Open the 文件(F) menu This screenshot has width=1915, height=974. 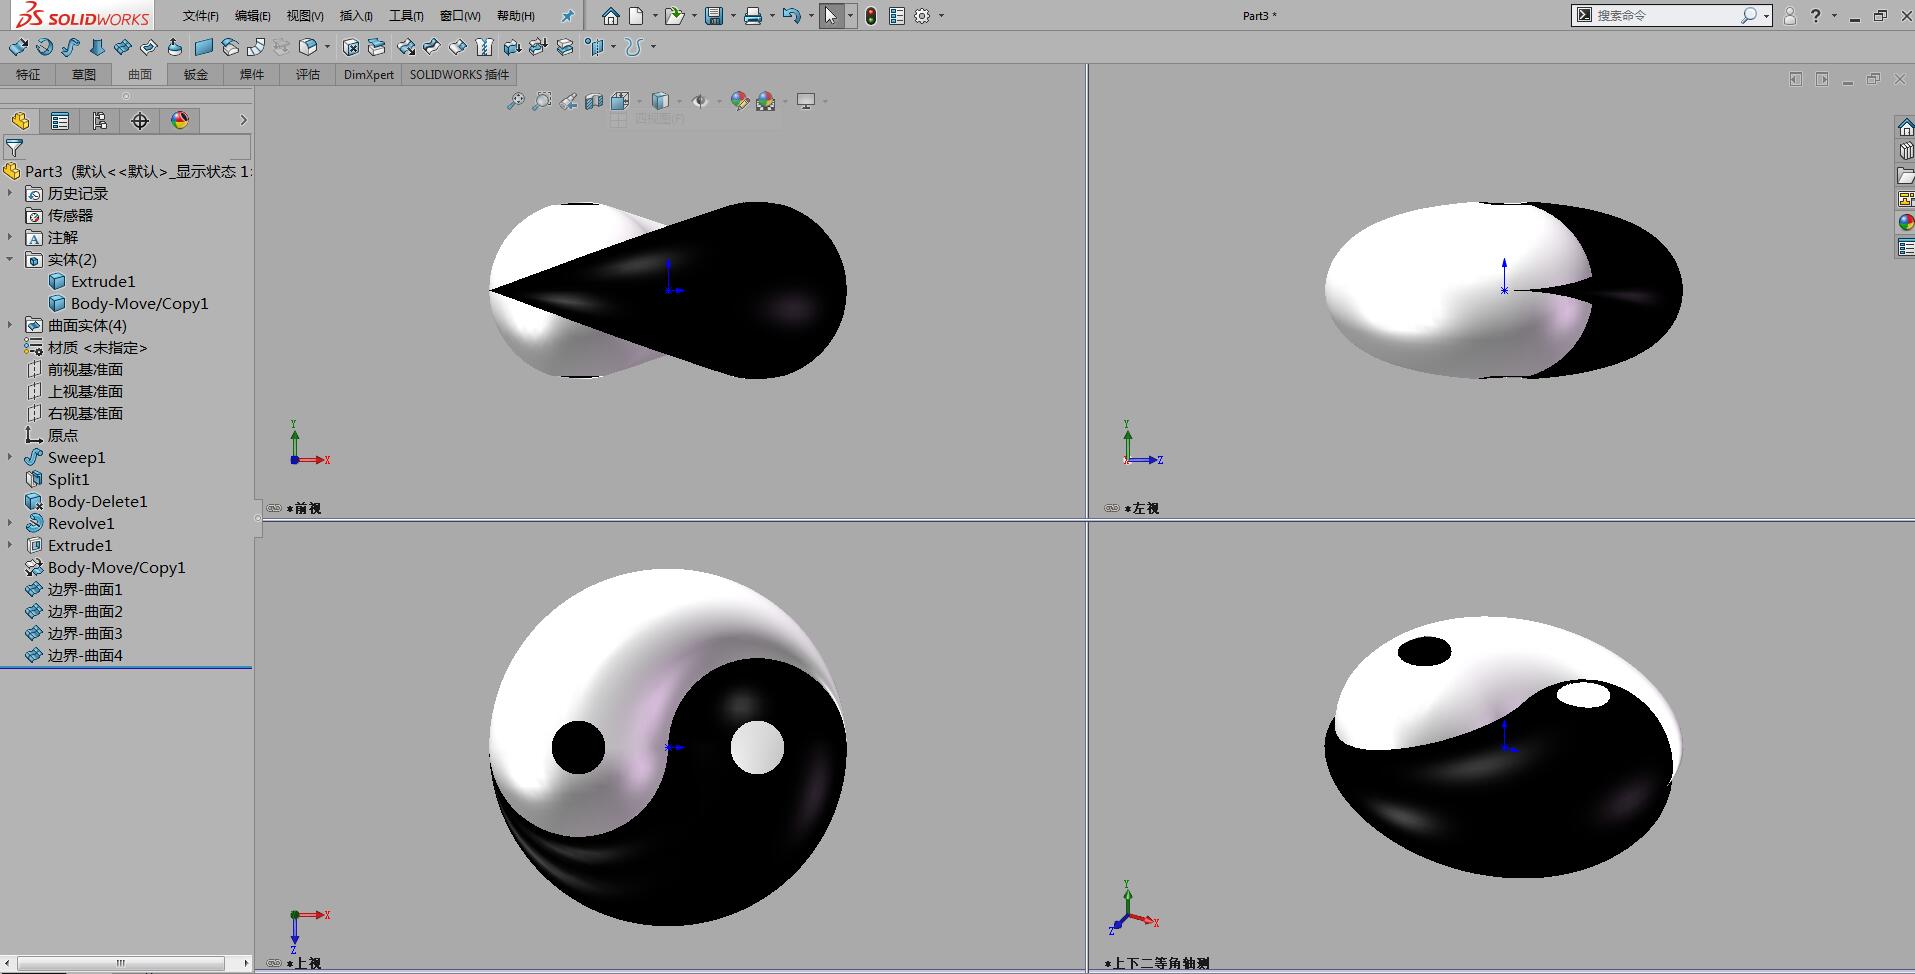click(x=200, y=16)
